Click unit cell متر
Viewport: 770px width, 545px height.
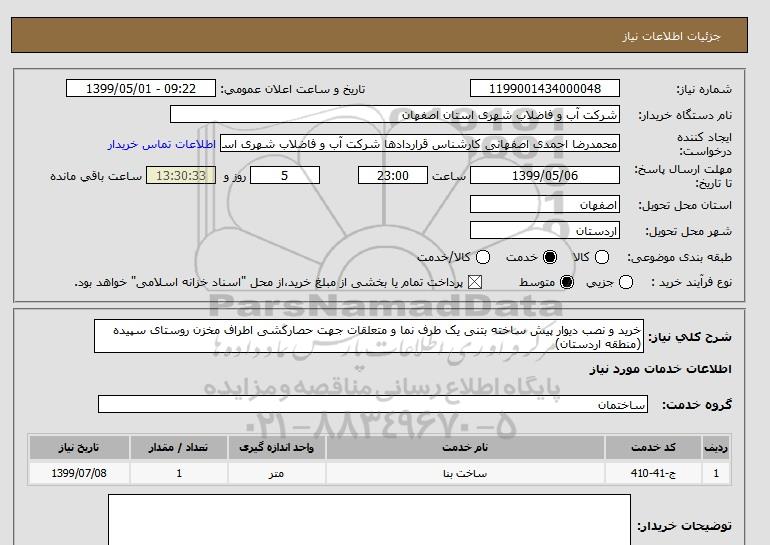tap(276, 473)
